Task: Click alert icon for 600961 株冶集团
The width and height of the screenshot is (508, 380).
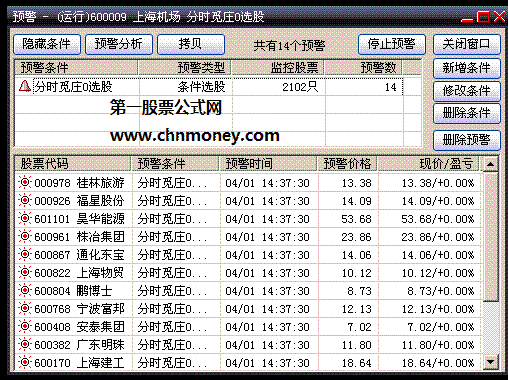Action: [x=25, y=237]
